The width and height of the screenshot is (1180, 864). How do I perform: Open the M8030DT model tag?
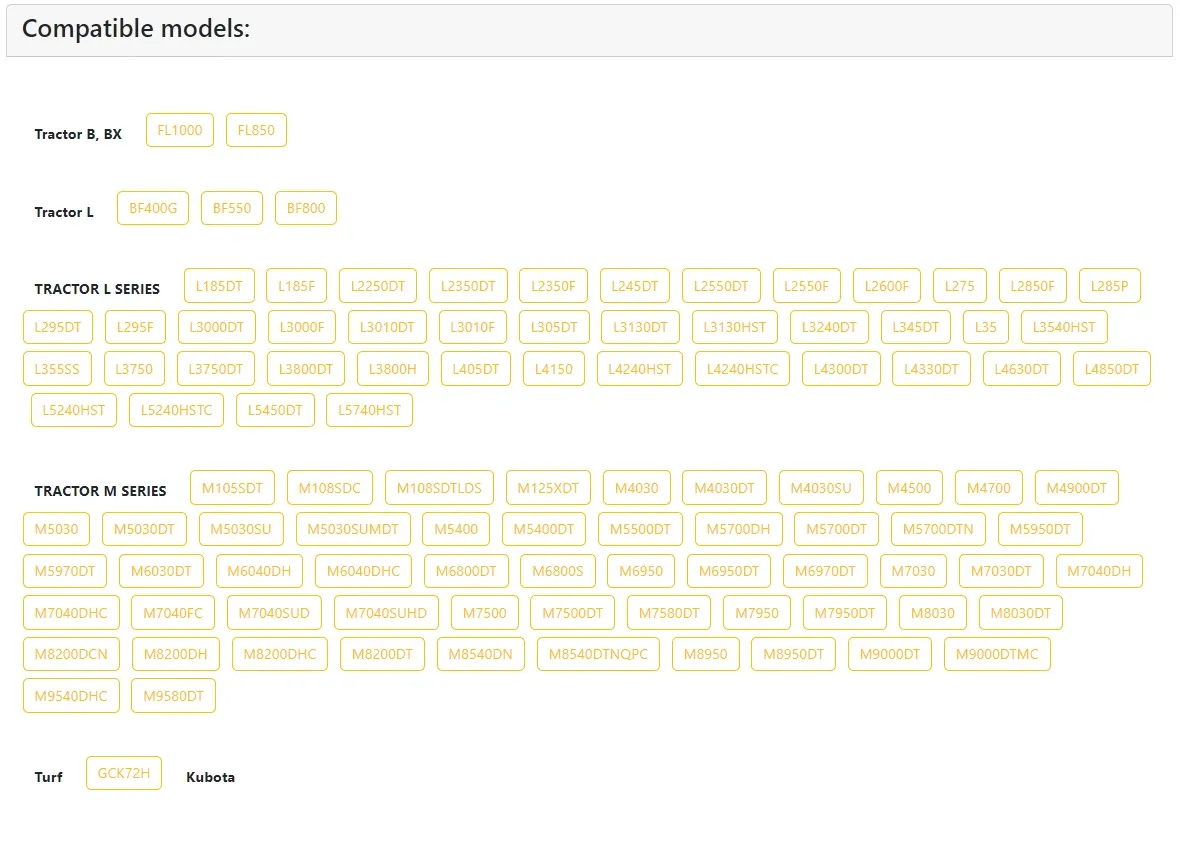(1020, 613)
